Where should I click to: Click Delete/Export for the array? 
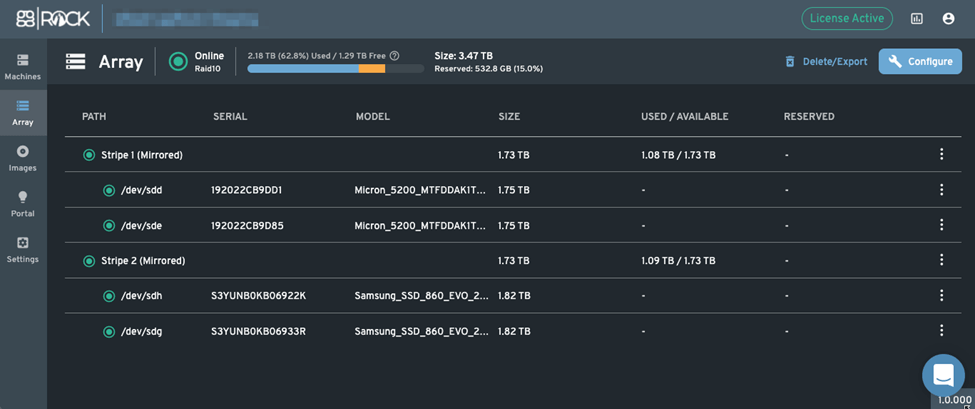click(x=825, y=62)
